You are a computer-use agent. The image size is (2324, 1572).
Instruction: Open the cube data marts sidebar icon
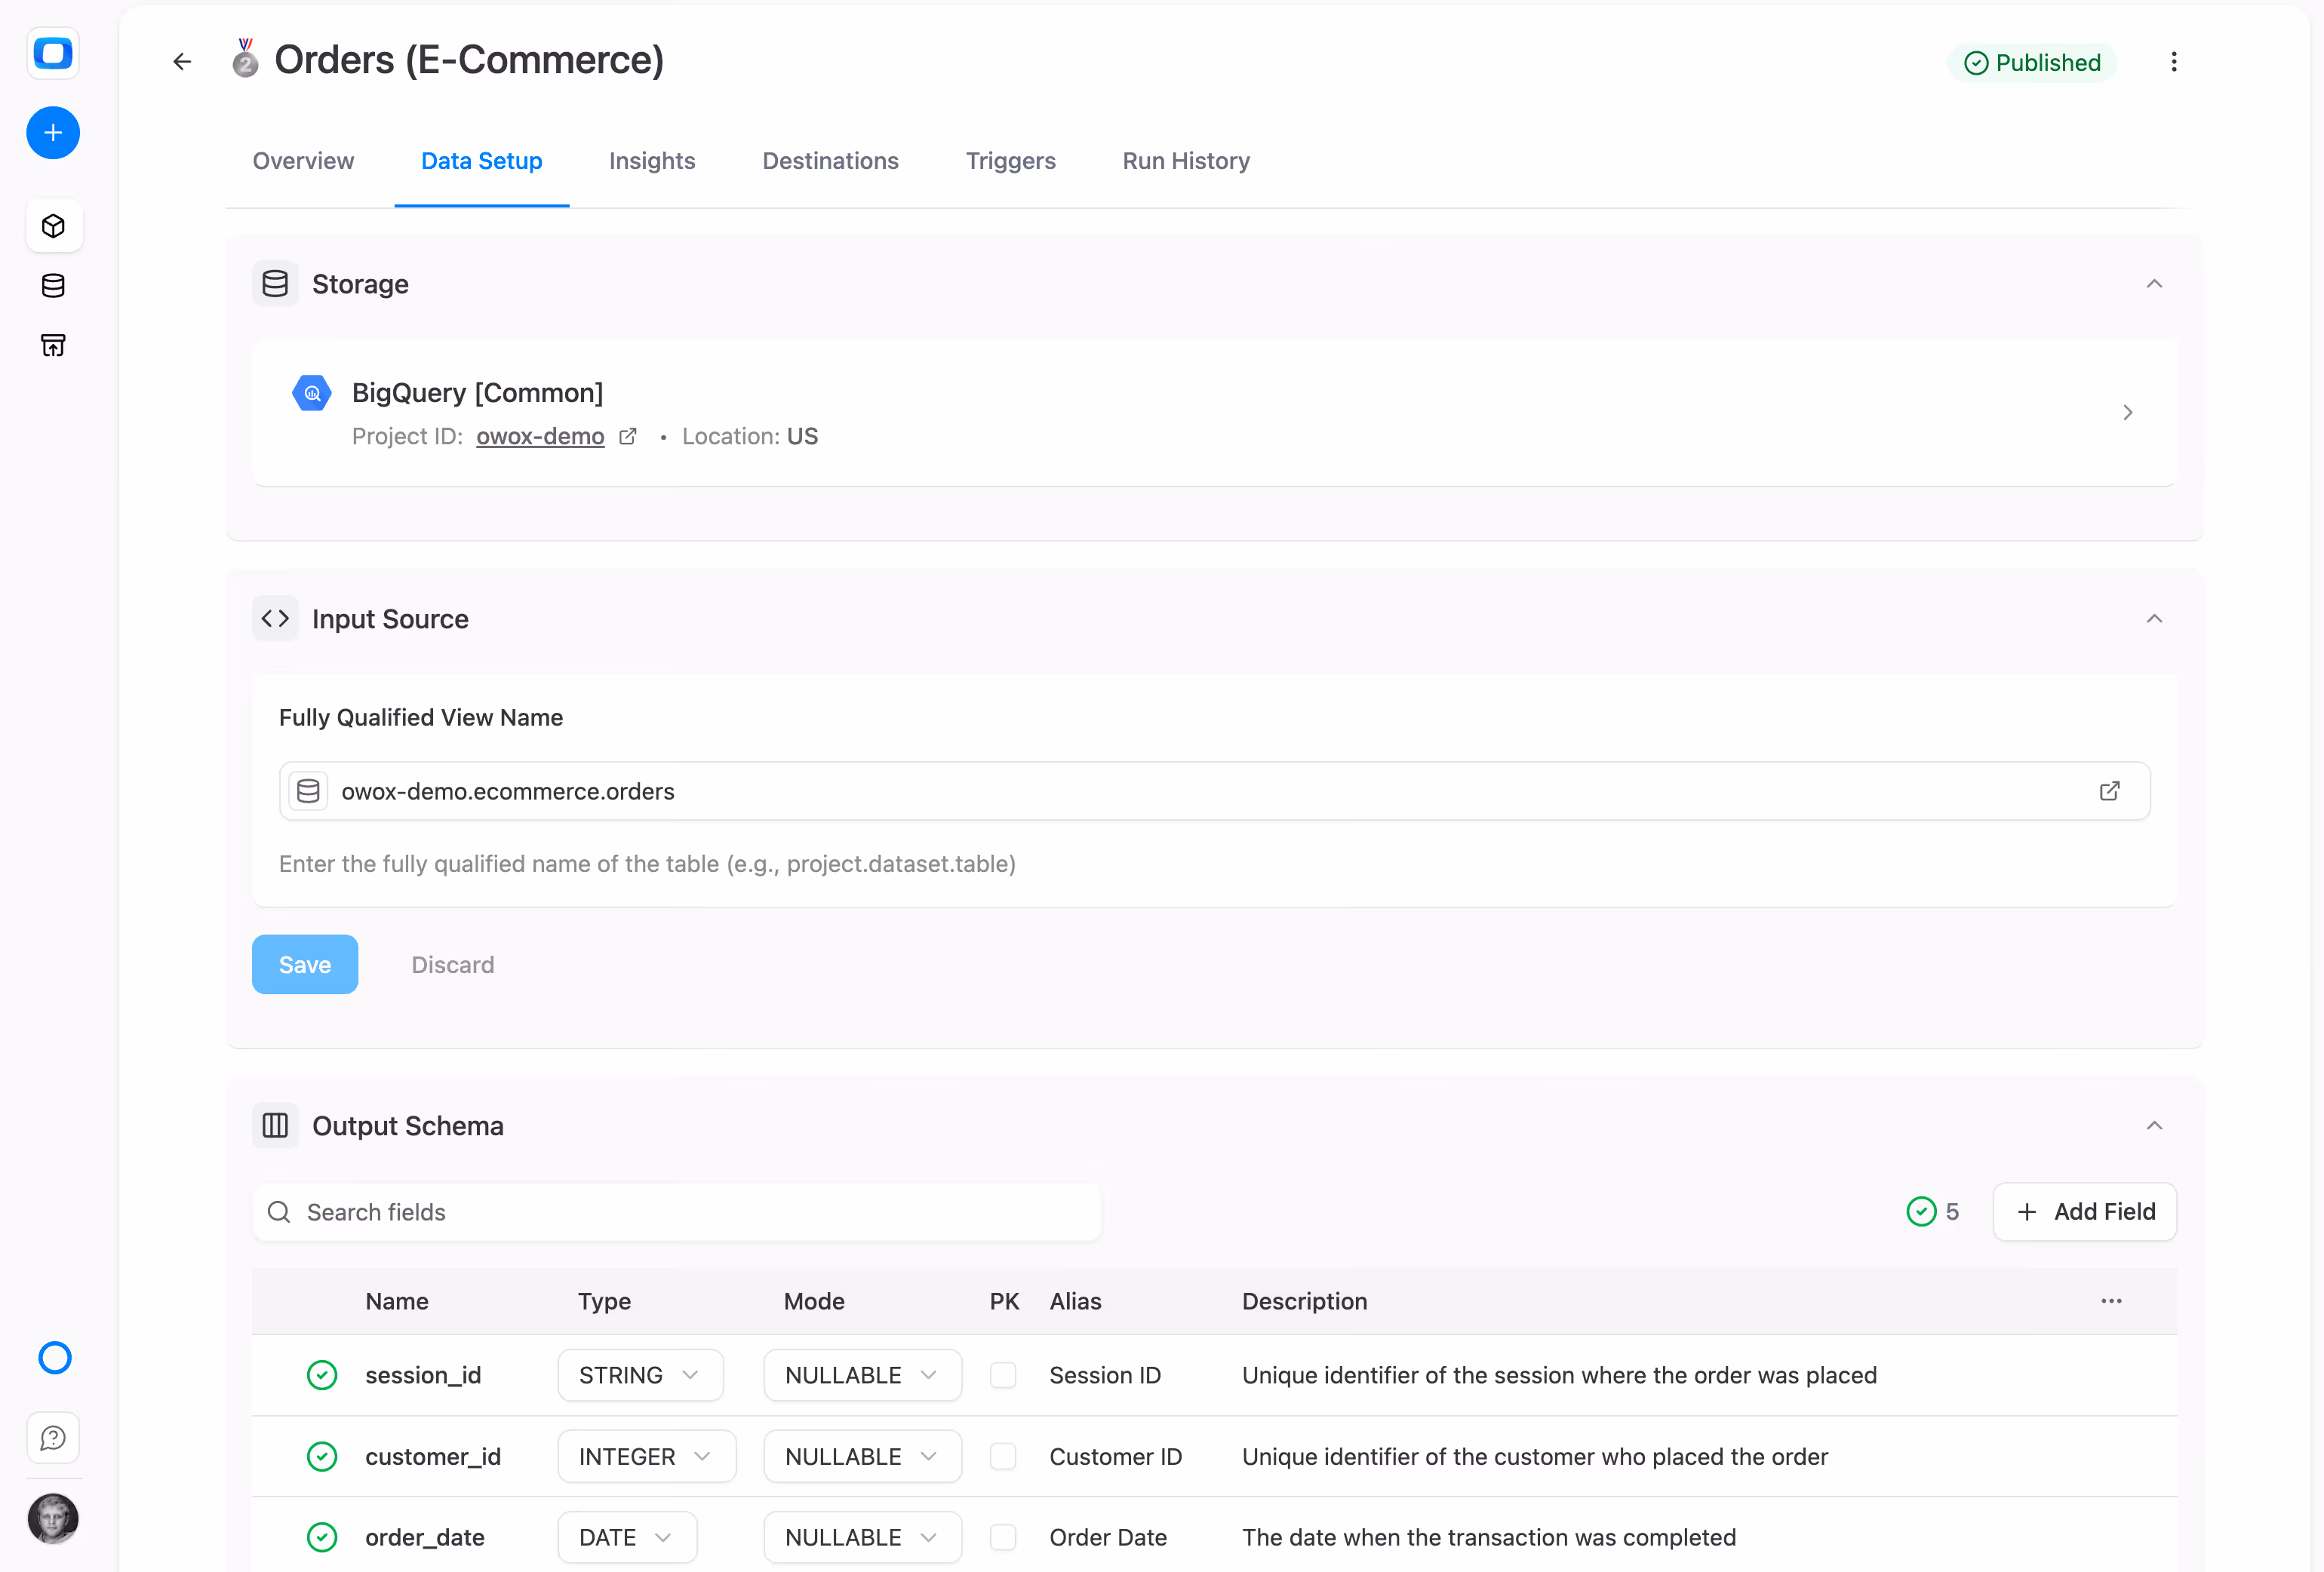click(x=53, y=226)
